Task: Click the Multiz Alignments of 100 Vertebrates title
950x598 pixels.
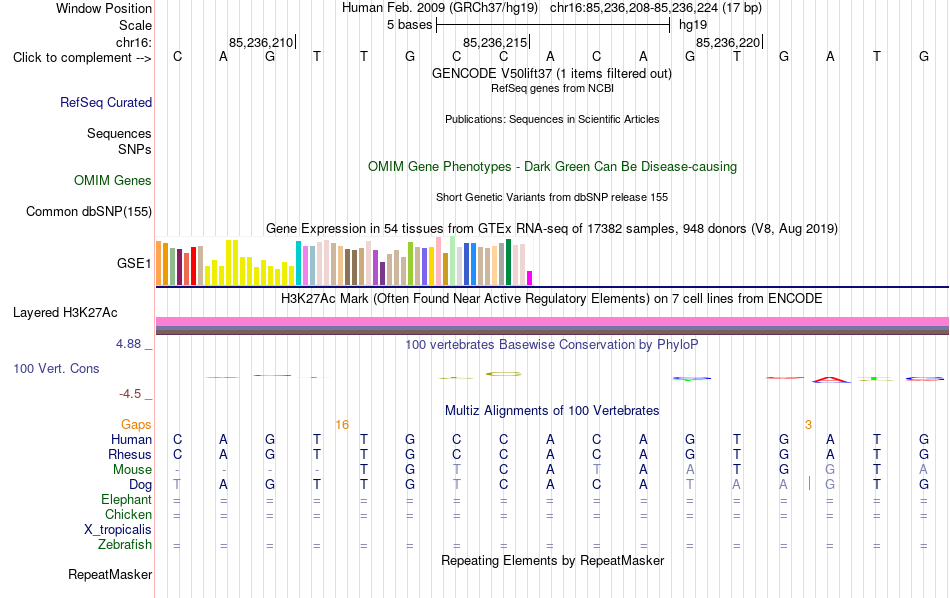Action: coord(552,411)
